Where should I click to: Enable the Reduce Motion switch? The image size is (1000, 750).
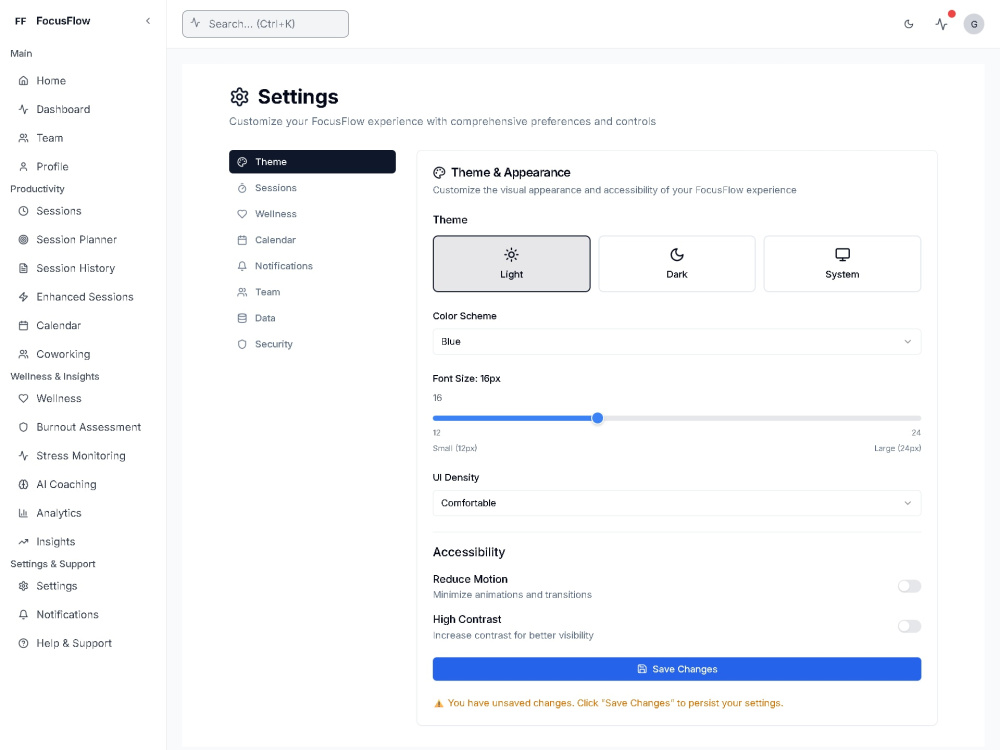[x=909, y=586]
